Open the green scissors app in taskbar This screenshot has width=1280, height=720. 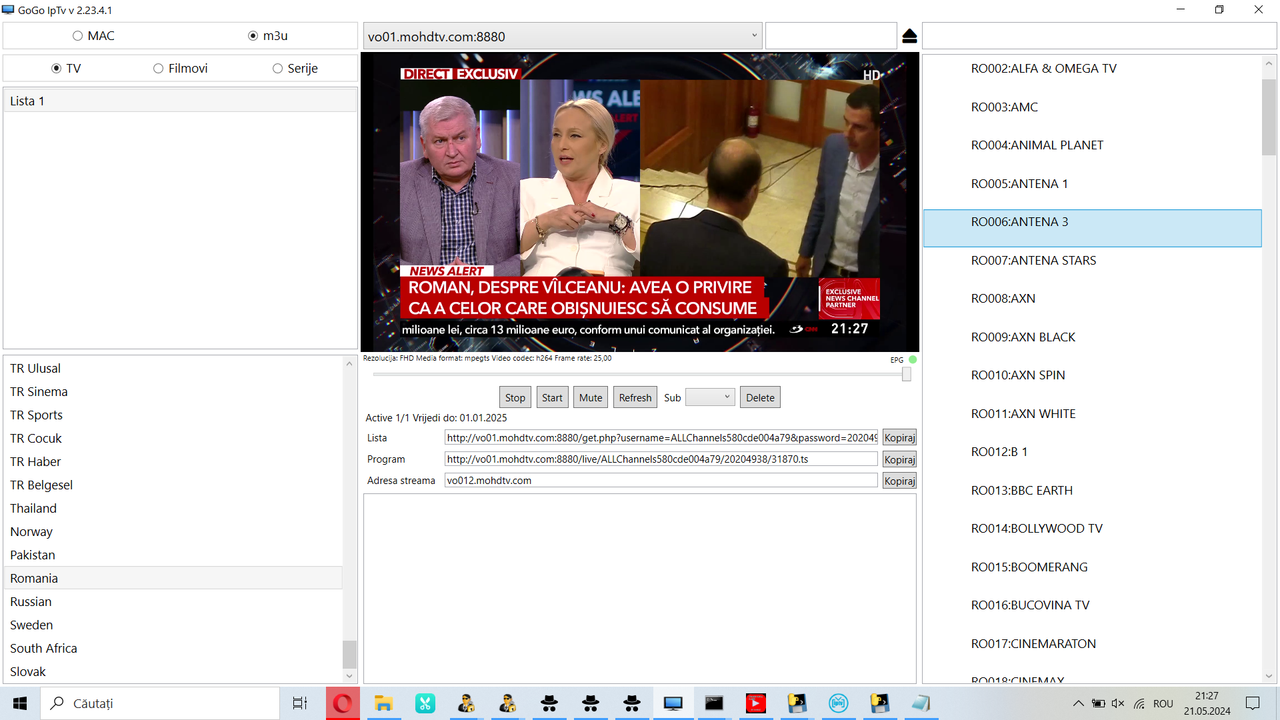(x=425, y=703)
